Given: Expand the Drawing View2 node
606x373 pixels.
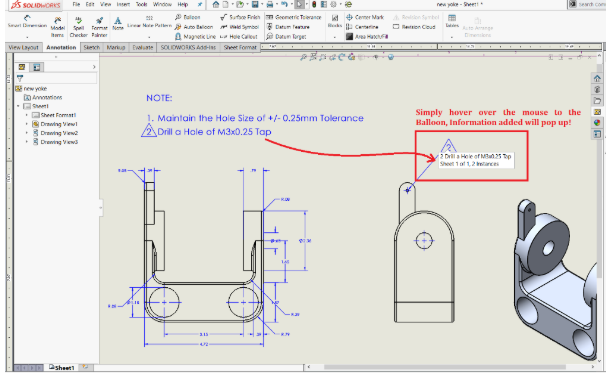Looking at the screenshot, I should pyautogui.click(x=27, y=133).
